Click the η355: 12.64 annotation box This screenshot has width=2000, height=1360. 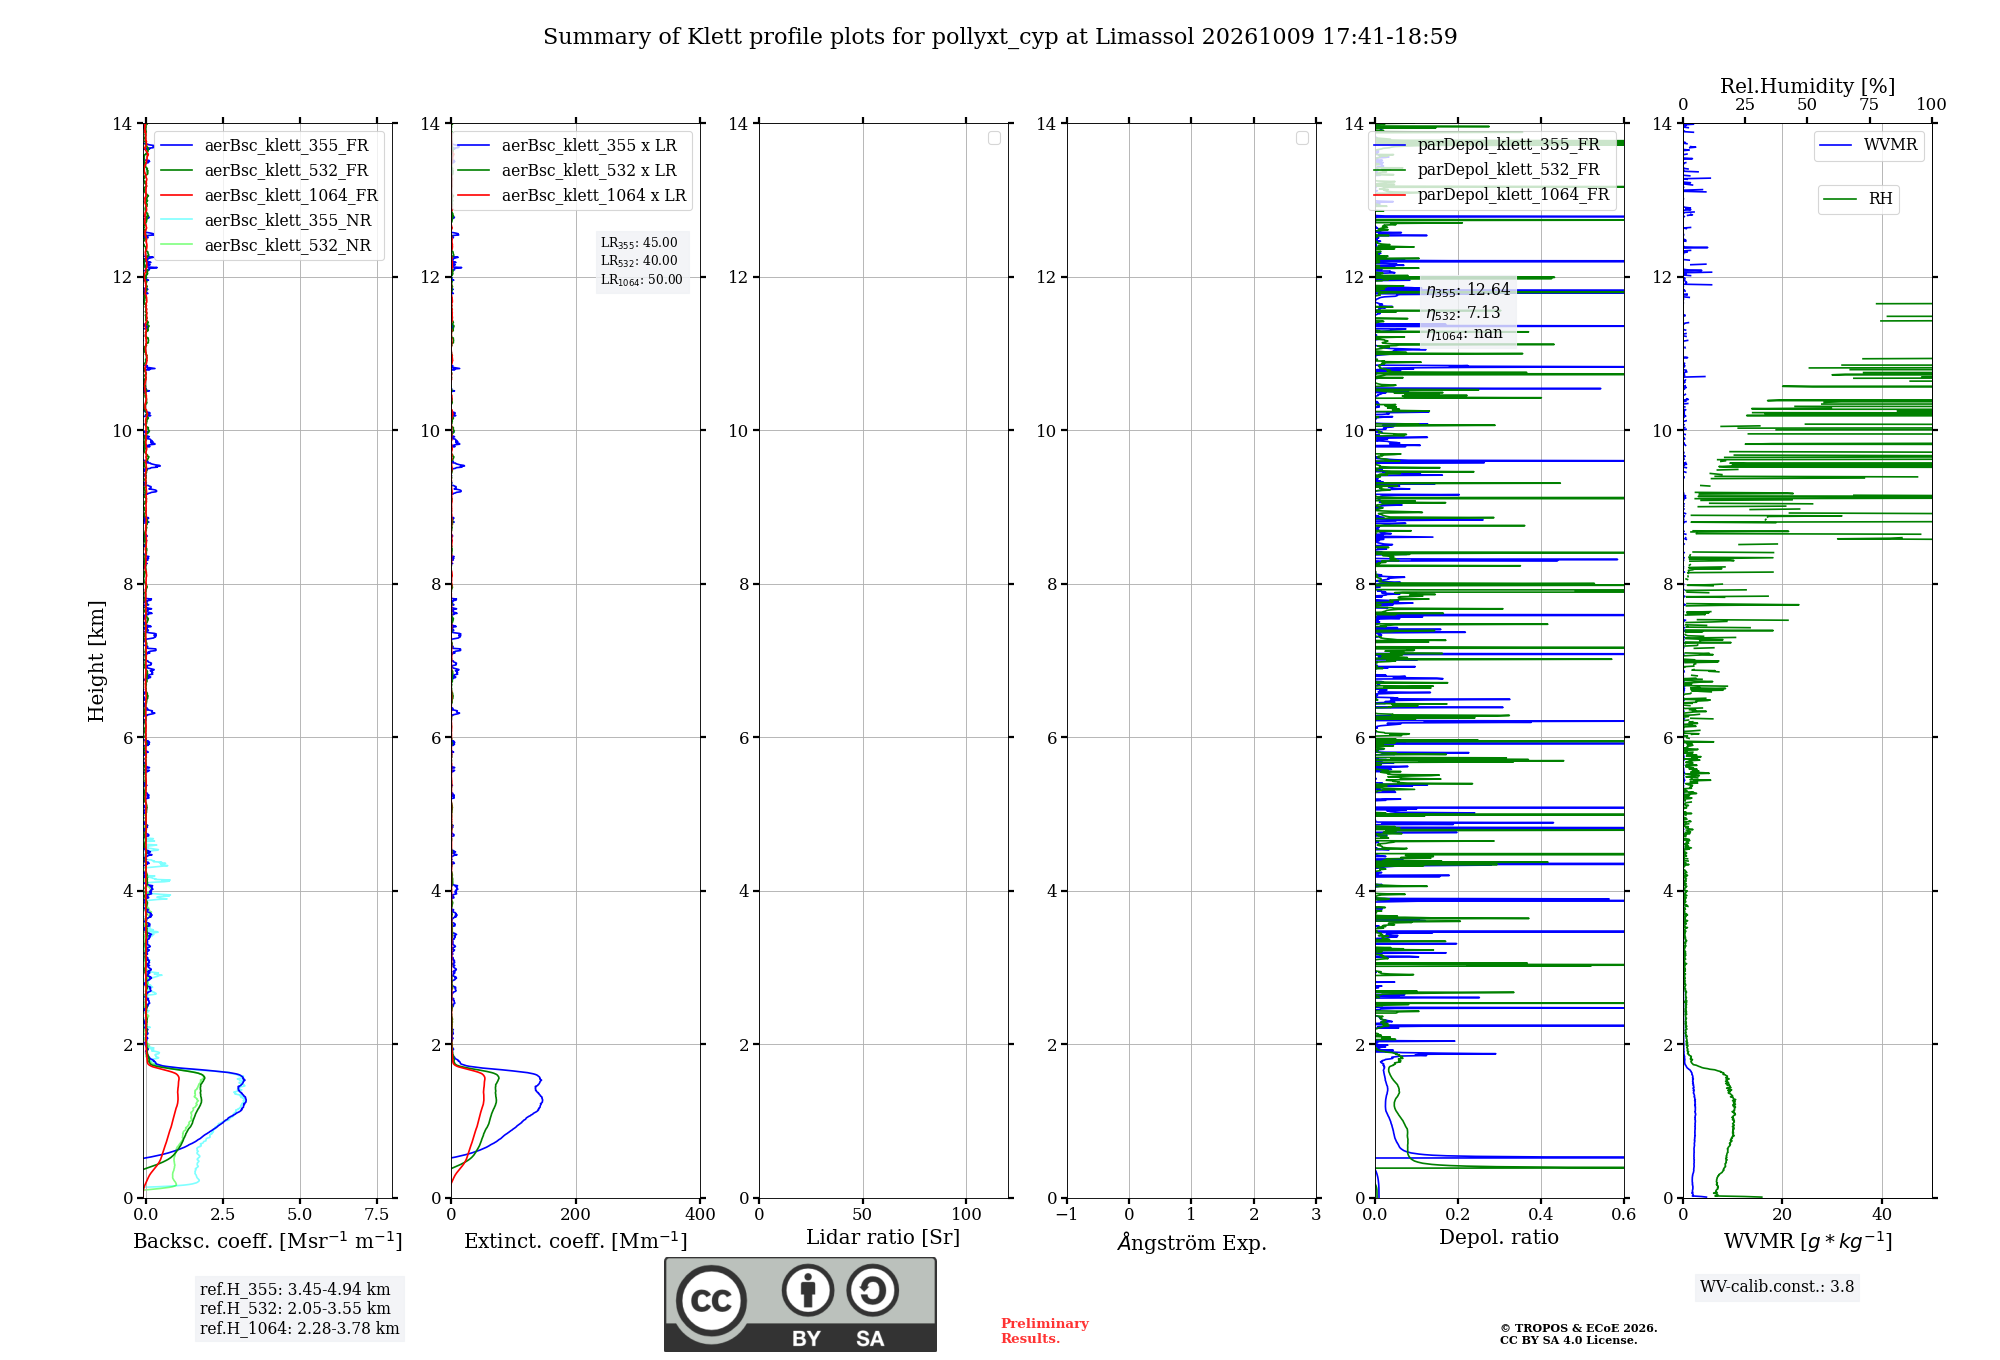[x=1468, y=311]
